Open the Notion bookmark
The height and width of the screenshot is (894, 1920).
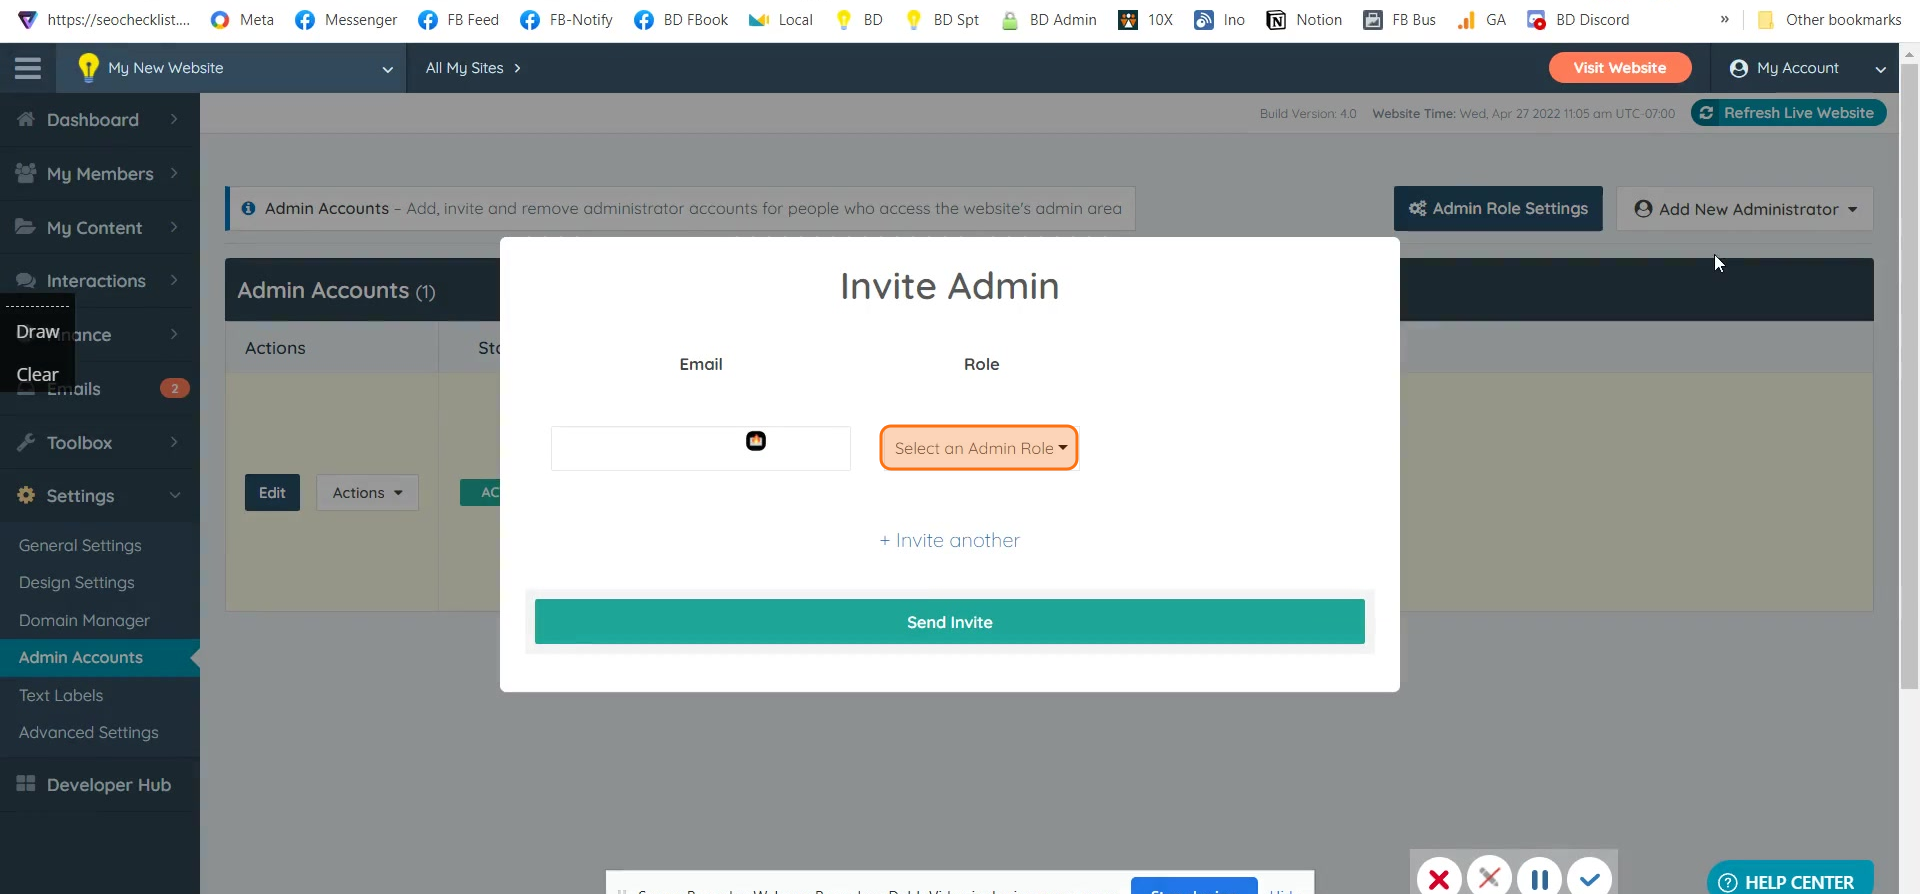coord(1304,20)
